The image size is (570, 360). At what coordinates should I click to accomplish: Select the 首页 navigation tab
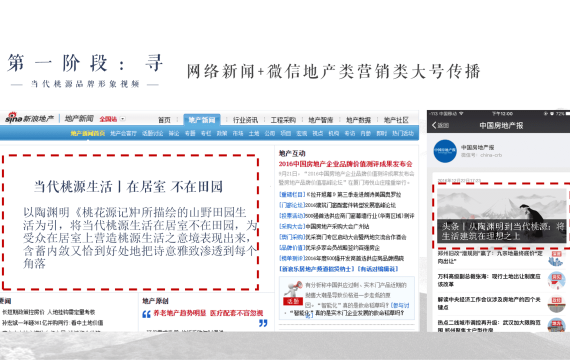coord(164,120)
